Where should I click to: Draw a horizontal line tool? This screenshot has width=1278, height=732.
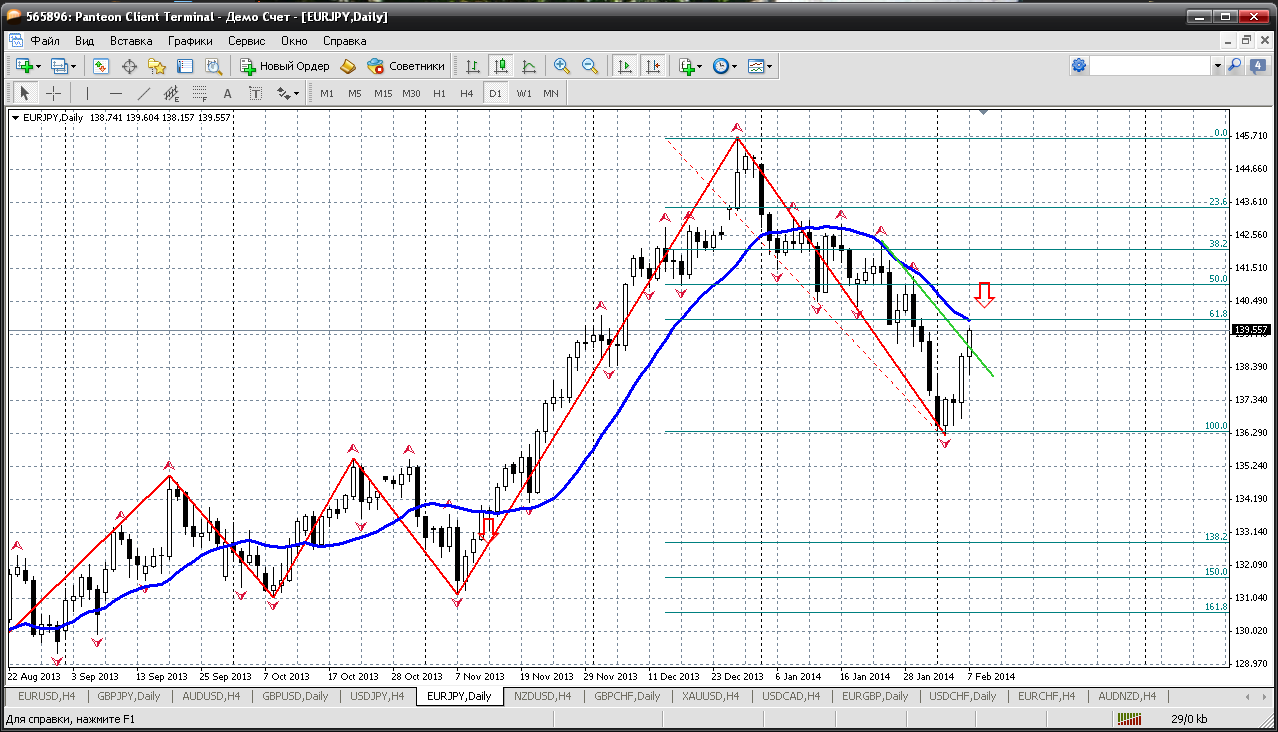click(115, 93)
